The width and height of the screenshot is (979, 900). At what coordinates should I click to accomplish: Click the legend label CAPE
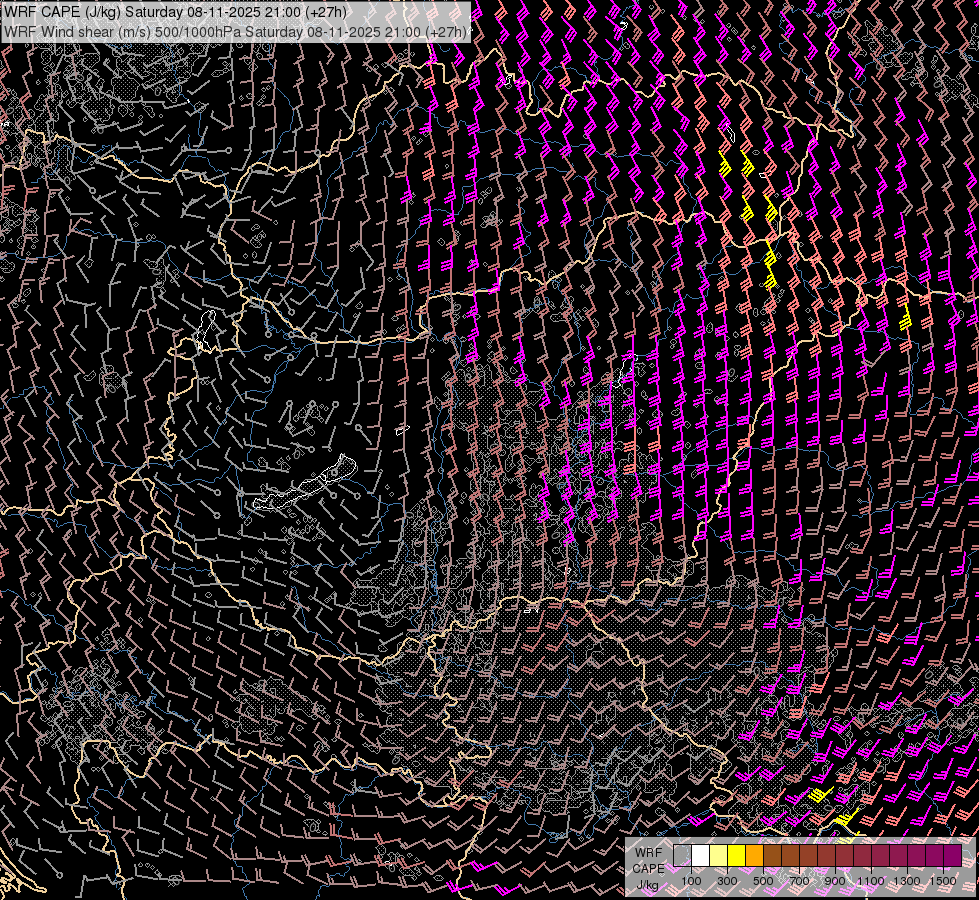click(x=648, y=868)
